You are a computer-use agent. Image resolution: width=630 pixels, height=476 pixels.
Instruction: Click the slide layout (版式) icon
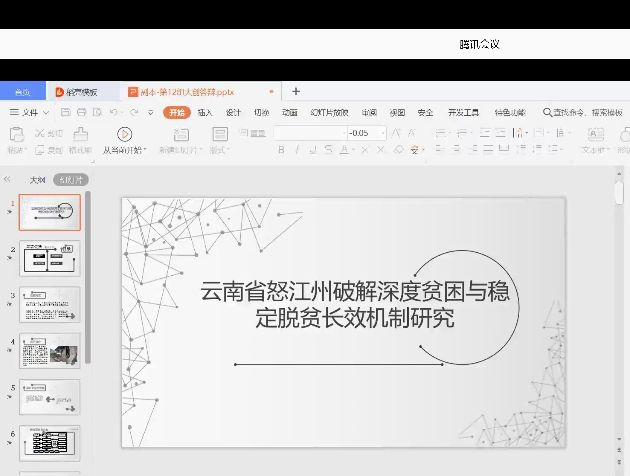pos(220,134)
